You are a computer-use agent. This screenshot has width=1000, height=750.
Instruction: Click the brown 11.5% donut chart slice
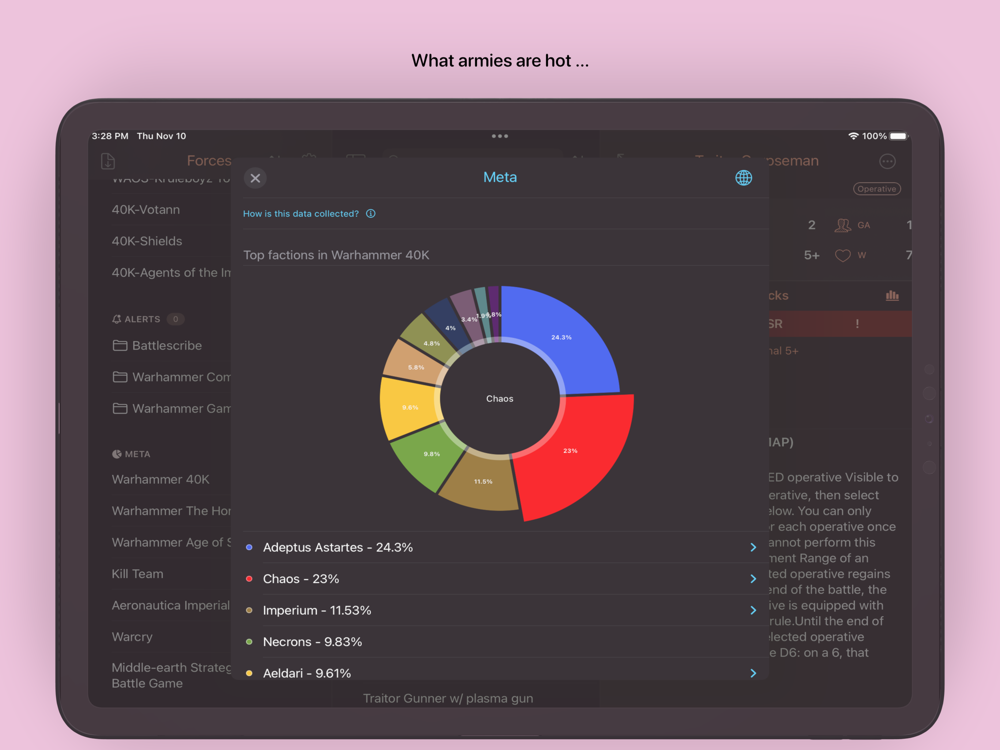tap(482, 483)
